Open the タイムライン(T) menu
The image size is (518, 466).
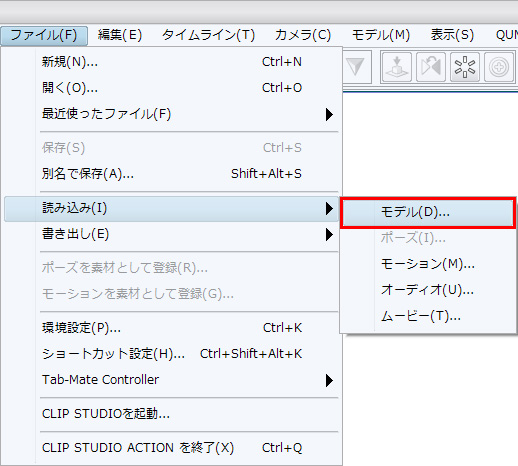click(x=209, y=35)
